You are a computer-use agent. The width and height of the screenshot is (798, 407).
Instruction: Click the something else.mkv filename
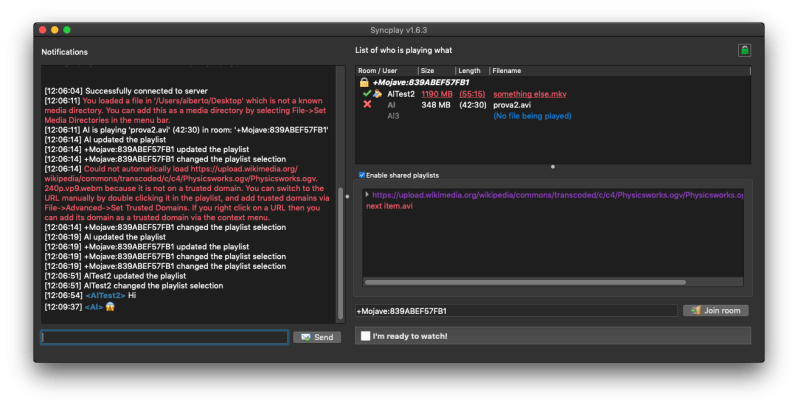point(530,94)
